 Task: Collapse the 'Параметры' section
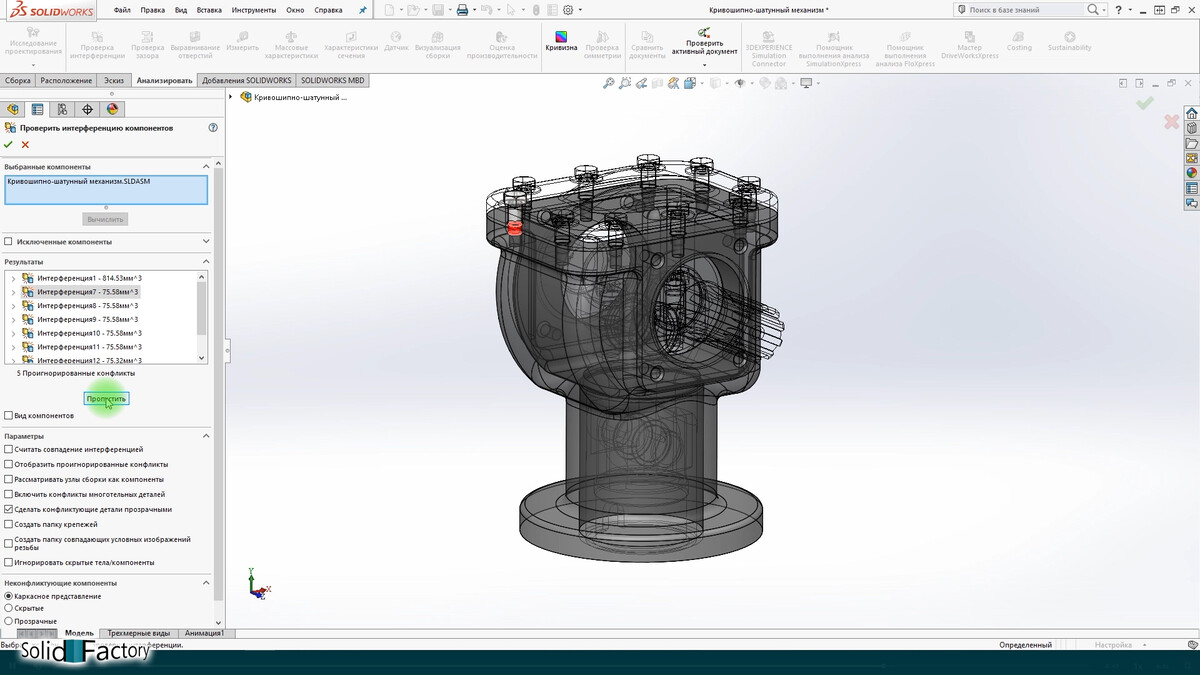[206, 436]
